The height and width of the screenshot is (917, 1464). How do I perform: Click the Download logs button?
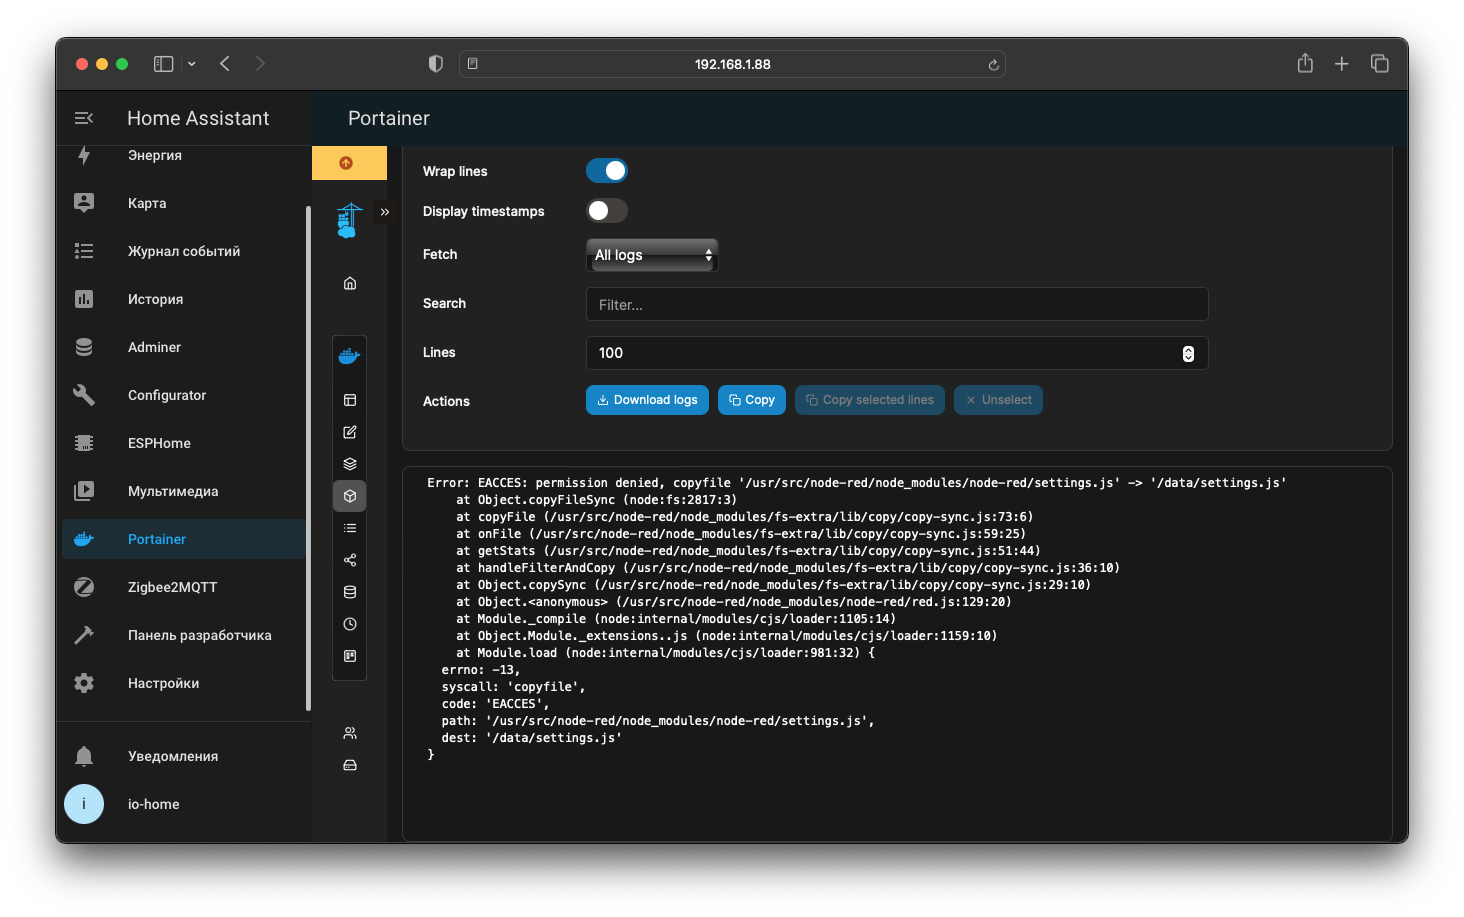[x=647, y=400]
